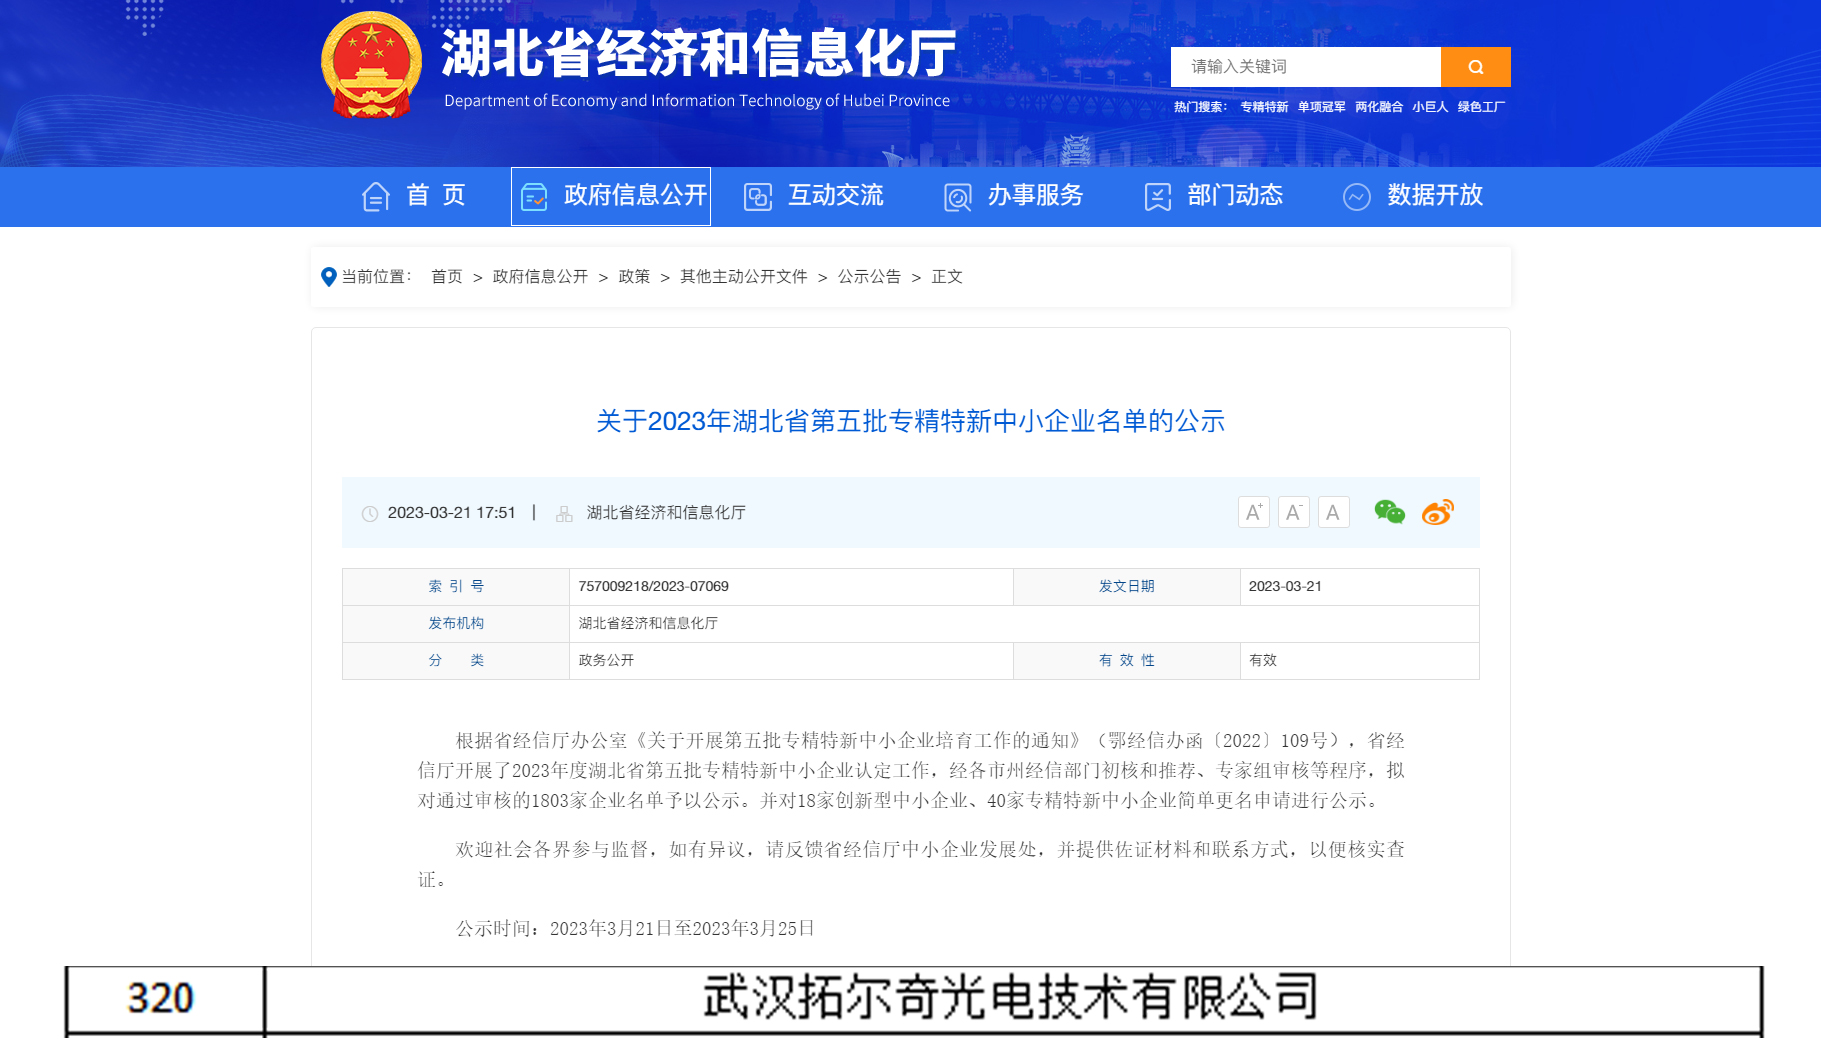Image resolution: width=1821 pixels, height=1046 pixels.
Task: Click hot search term 单项冠军
Action: coord(1321,107)
